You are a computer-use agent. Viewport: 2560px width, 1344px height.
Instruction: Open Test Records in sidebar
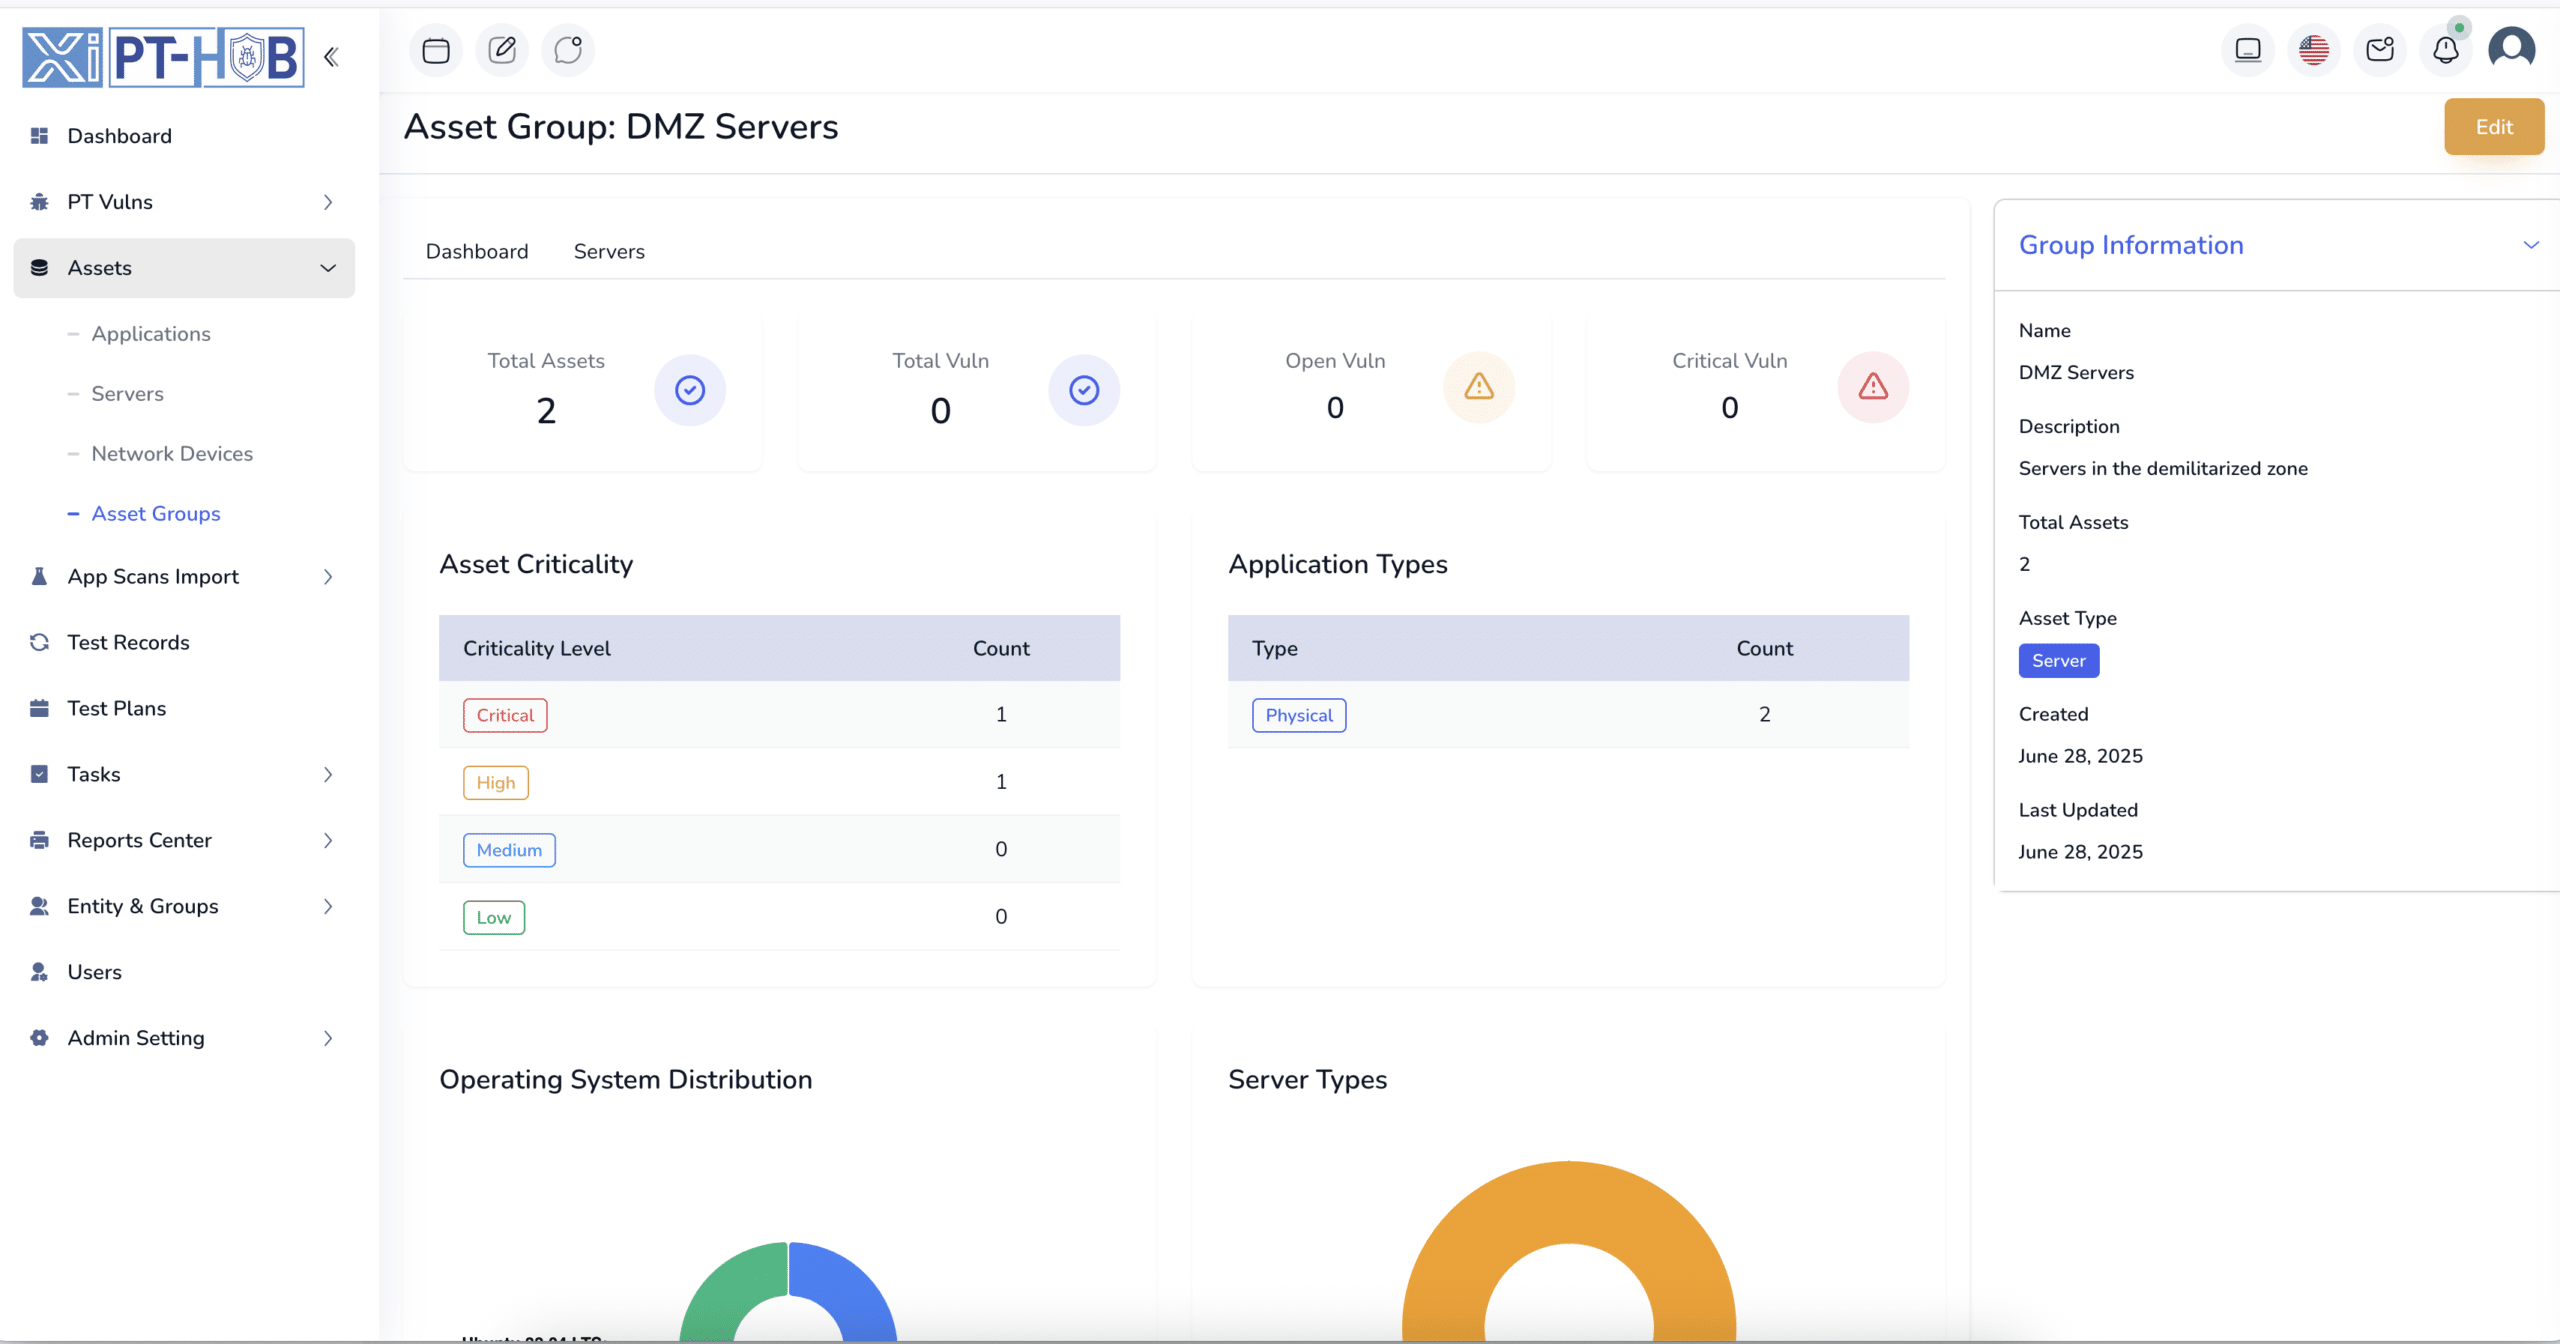128,643
